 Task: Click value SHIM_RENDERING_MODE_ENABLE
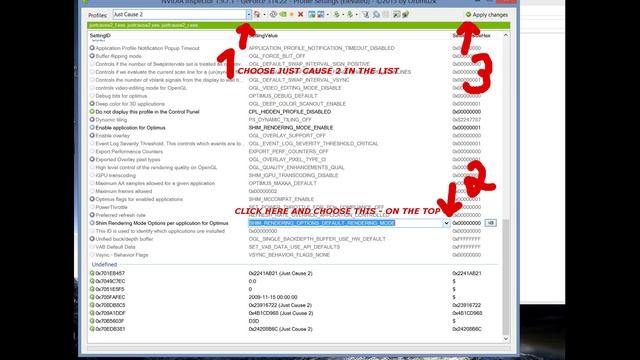pyautogui.click(x=291, y=128)
